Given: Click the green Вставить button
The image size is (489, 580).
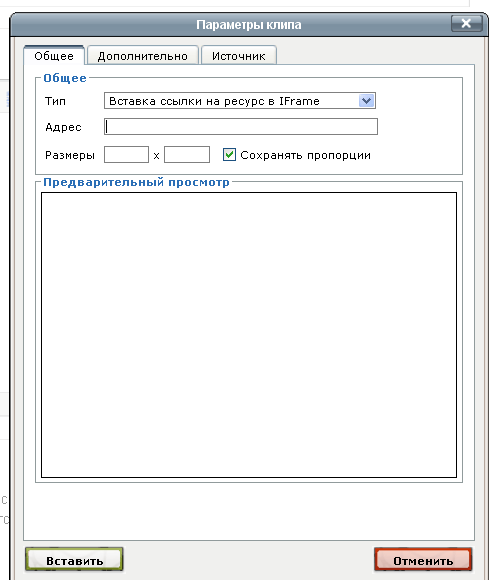Looking at the screenshot, I should point(74,560).
